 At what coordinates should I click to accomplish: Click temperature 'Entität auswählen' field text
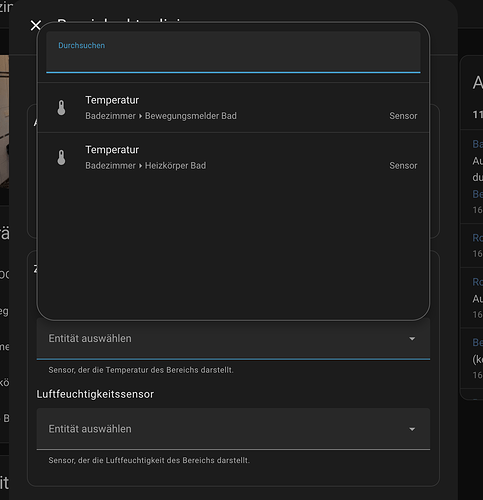(90, 338)
